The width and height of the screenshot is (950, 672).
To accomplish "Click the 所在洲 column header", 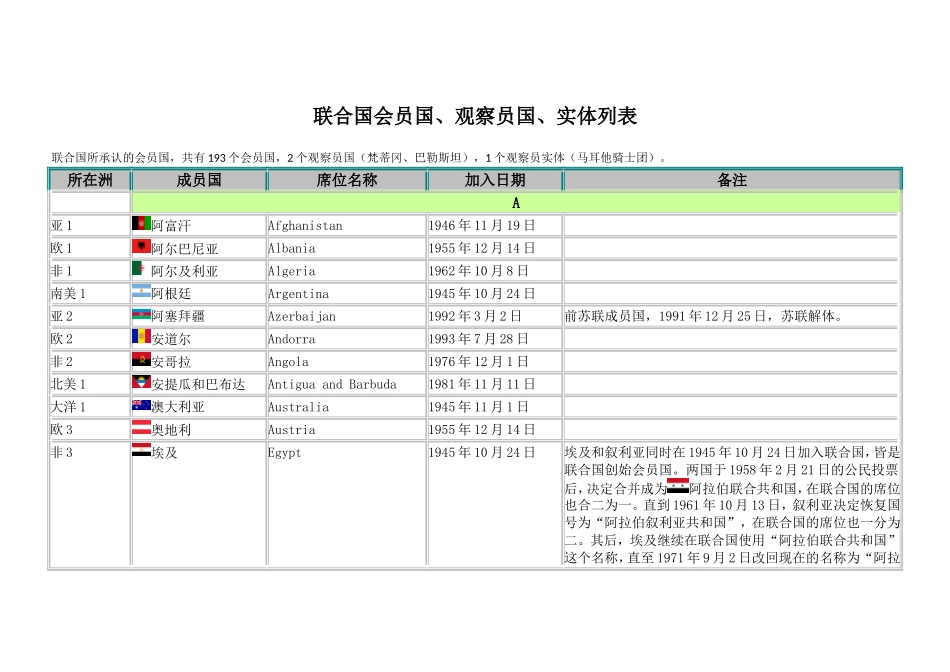I will (90, 180).
